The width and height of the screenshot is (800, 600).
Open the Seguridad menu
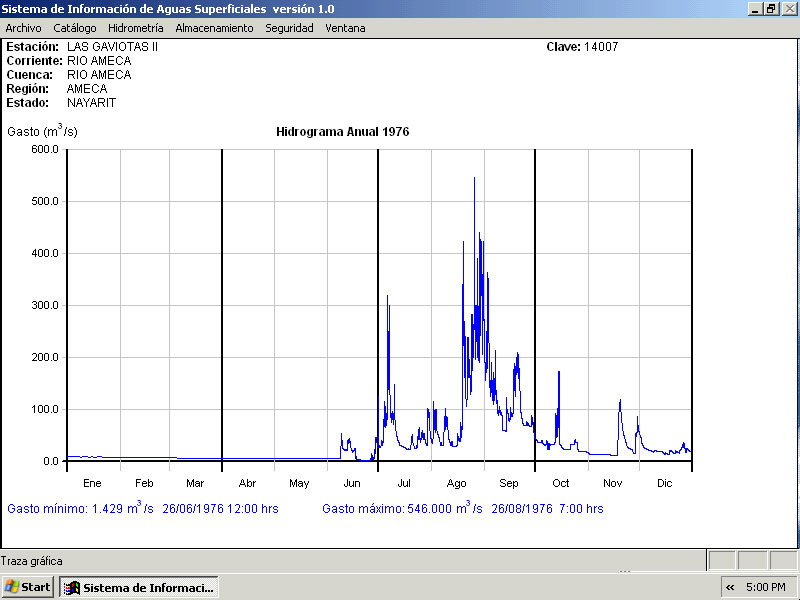point(289,28)
